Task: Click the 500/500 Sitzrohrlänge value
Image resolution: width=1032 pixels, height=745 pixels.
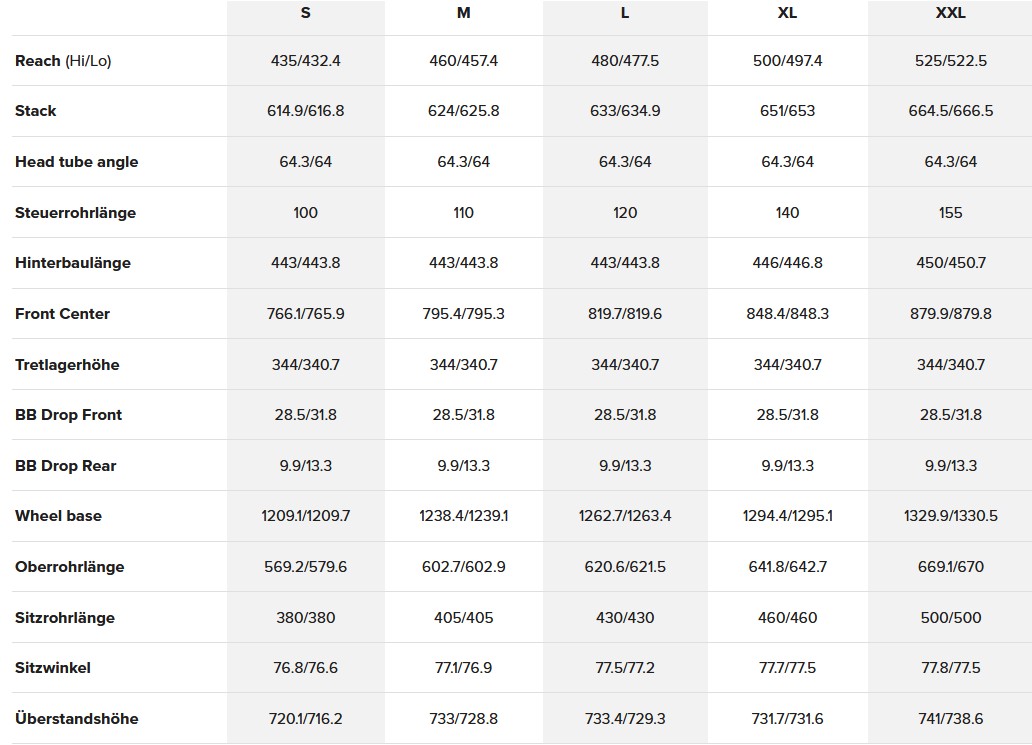Action: click(950, 618)
